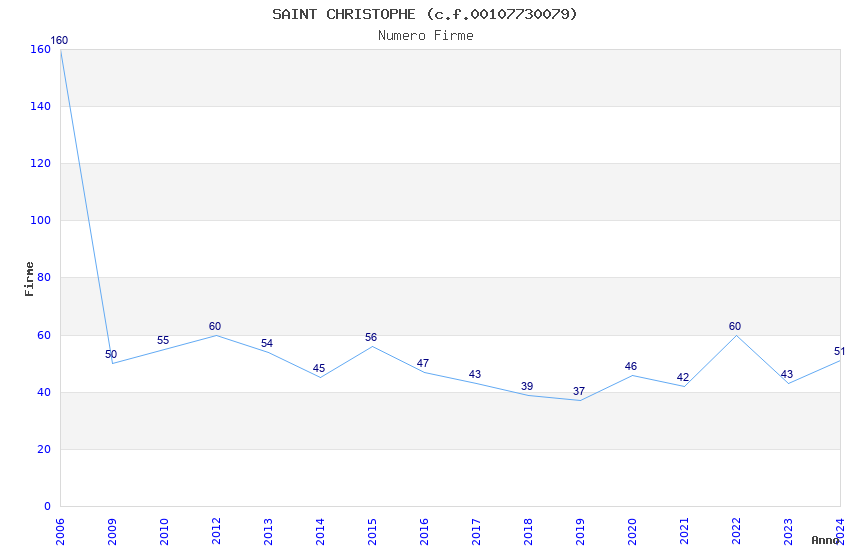Click the 100 tick on y-axis
This screenshot has width=850, height=550.
point(41,220)
